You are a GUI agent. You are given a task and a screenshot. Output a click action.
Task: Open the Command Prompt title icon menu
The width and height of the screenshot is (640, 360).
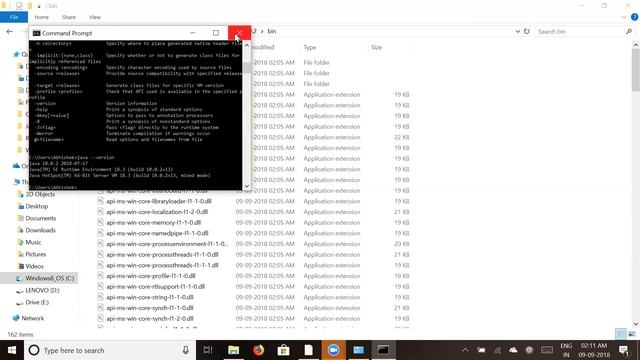pyautogui.click(x=36, y=33)
